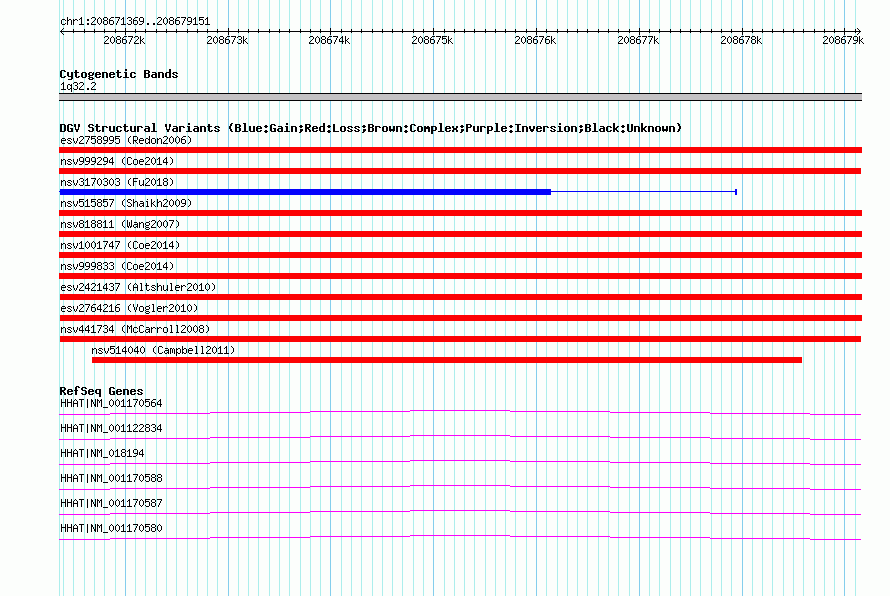Screen dimensions: 890x596
Task: Click the 208675k ruler tick label
Action: [433, 40]
